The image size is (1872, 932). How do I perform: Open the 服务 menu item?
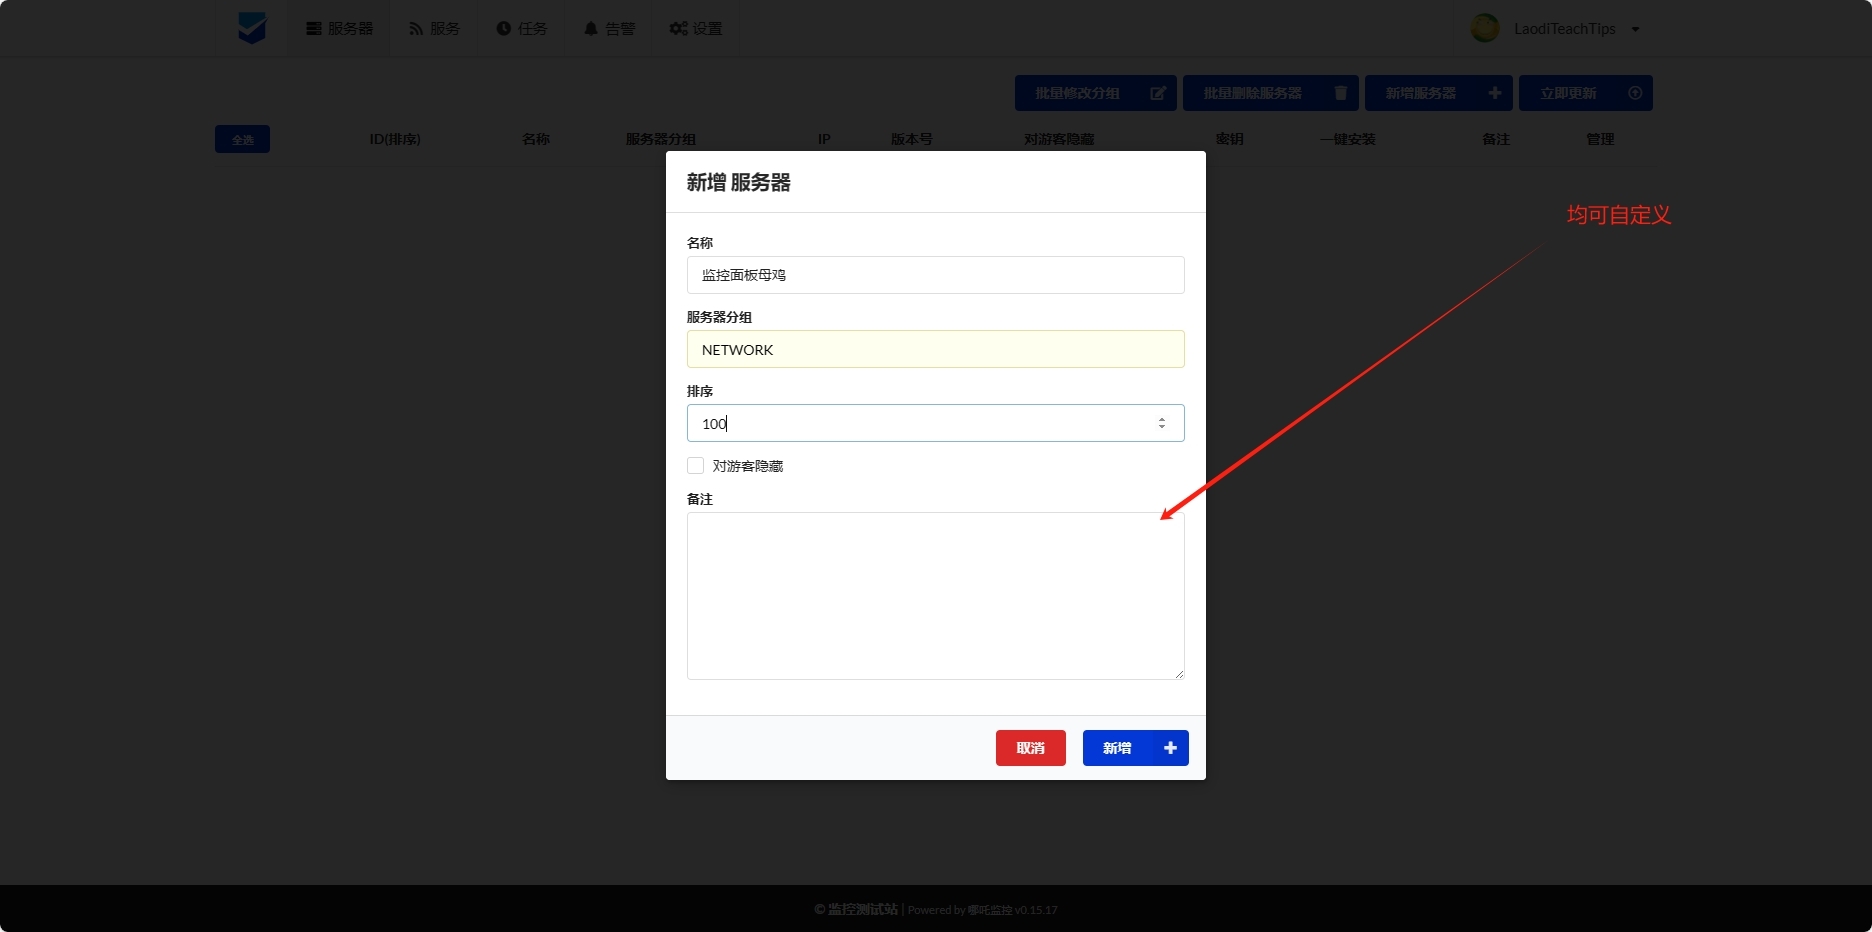434,29
